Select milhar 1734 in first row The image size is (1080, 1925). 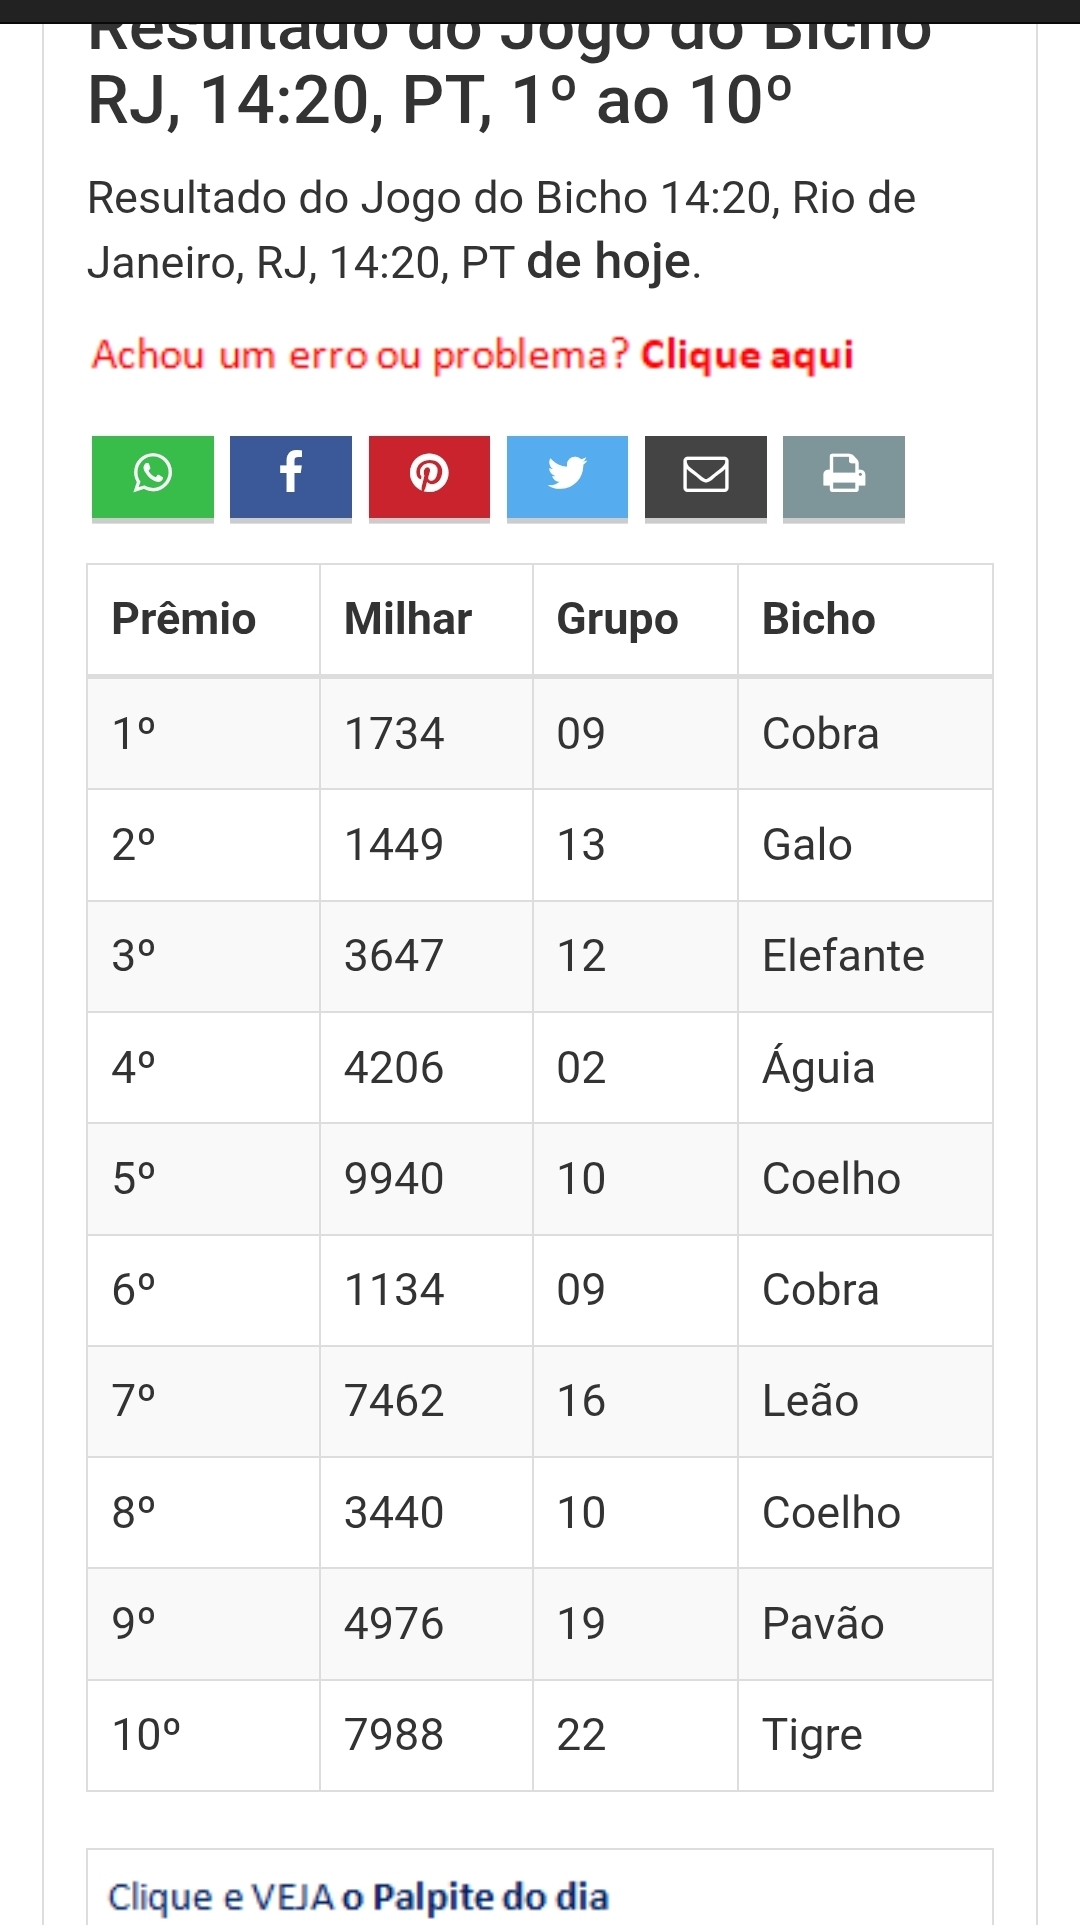[x=394, y=734]
